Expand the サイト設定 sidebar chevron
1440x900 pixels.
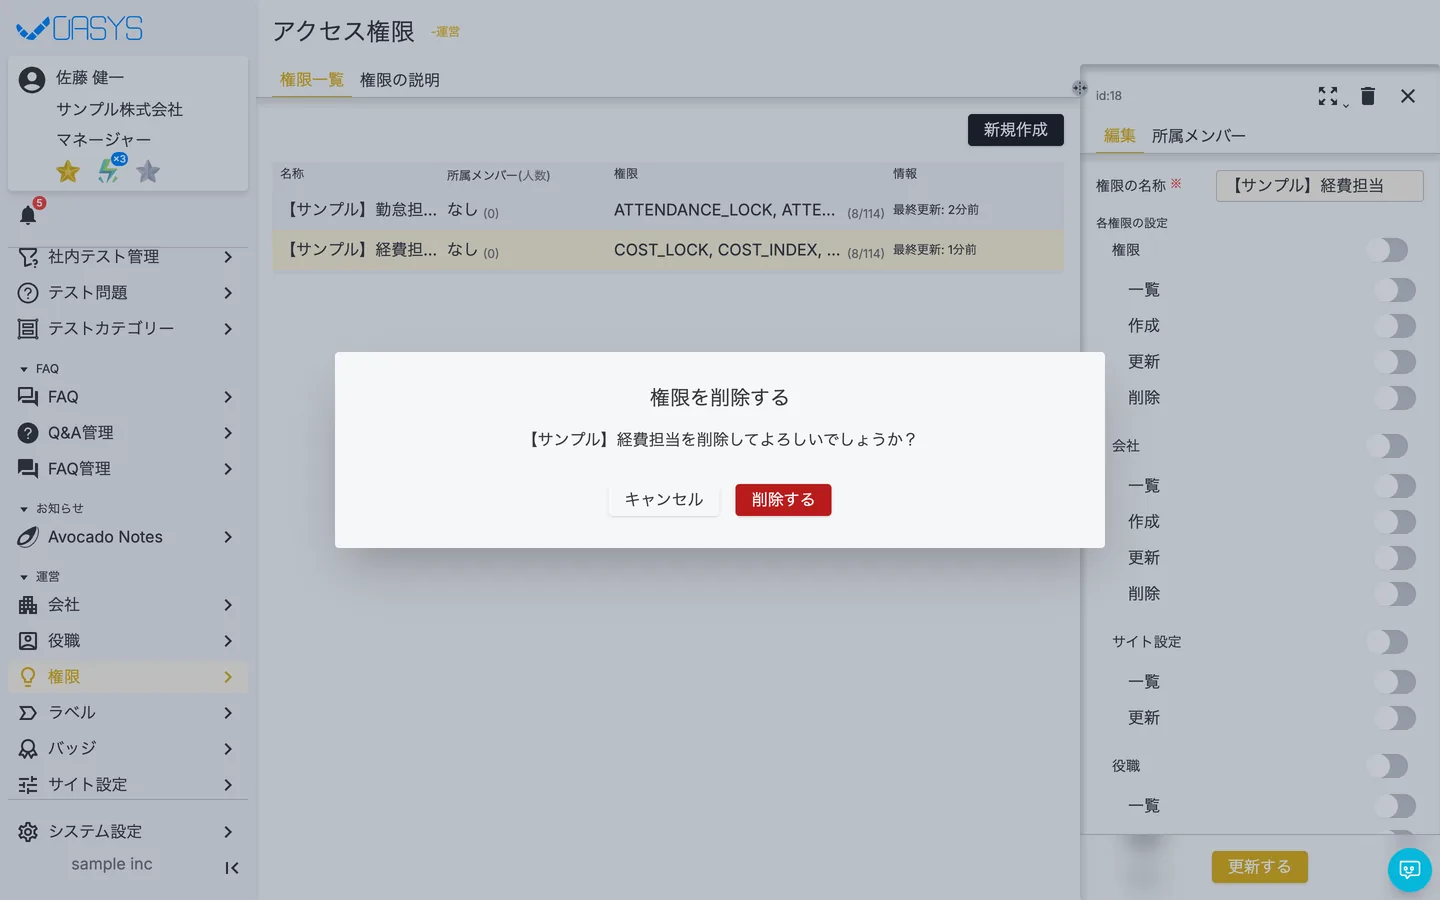pyautogui.click(x=228, y=785)
